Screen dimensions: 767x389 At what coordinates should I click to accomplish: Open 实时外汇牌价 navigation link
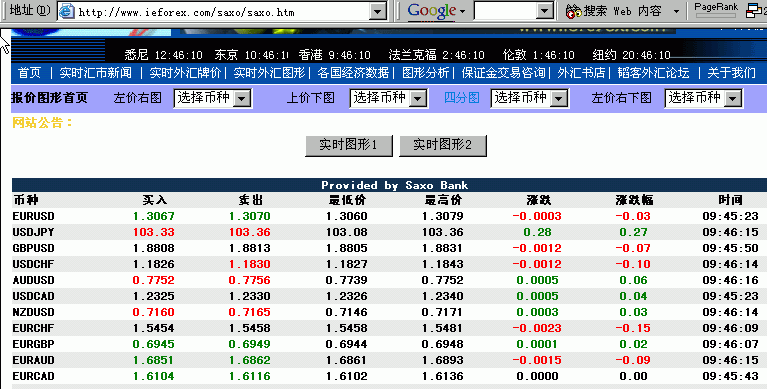[185, 73]
